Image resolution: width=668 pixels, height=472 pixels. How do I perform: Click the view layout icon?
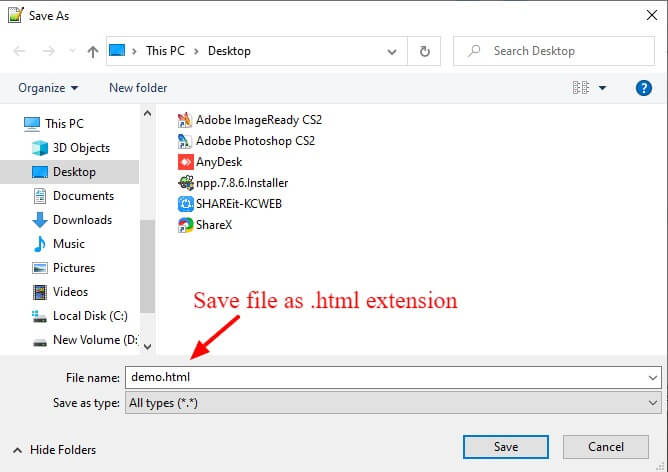coord(581,88)
